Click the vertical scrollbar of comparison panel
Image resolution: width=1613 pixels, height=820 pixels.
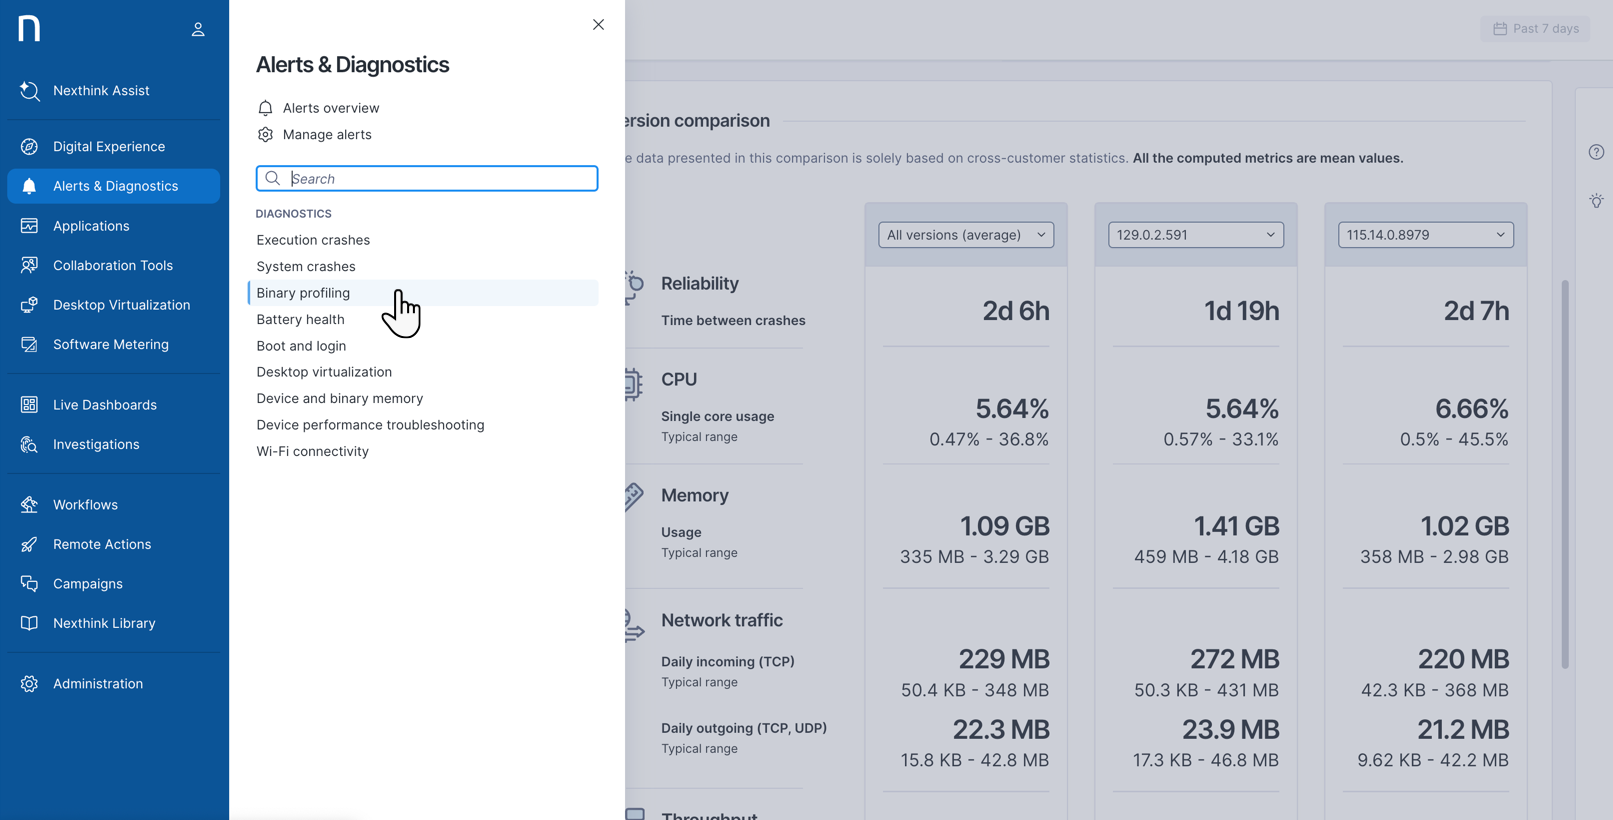(1565, 474)
